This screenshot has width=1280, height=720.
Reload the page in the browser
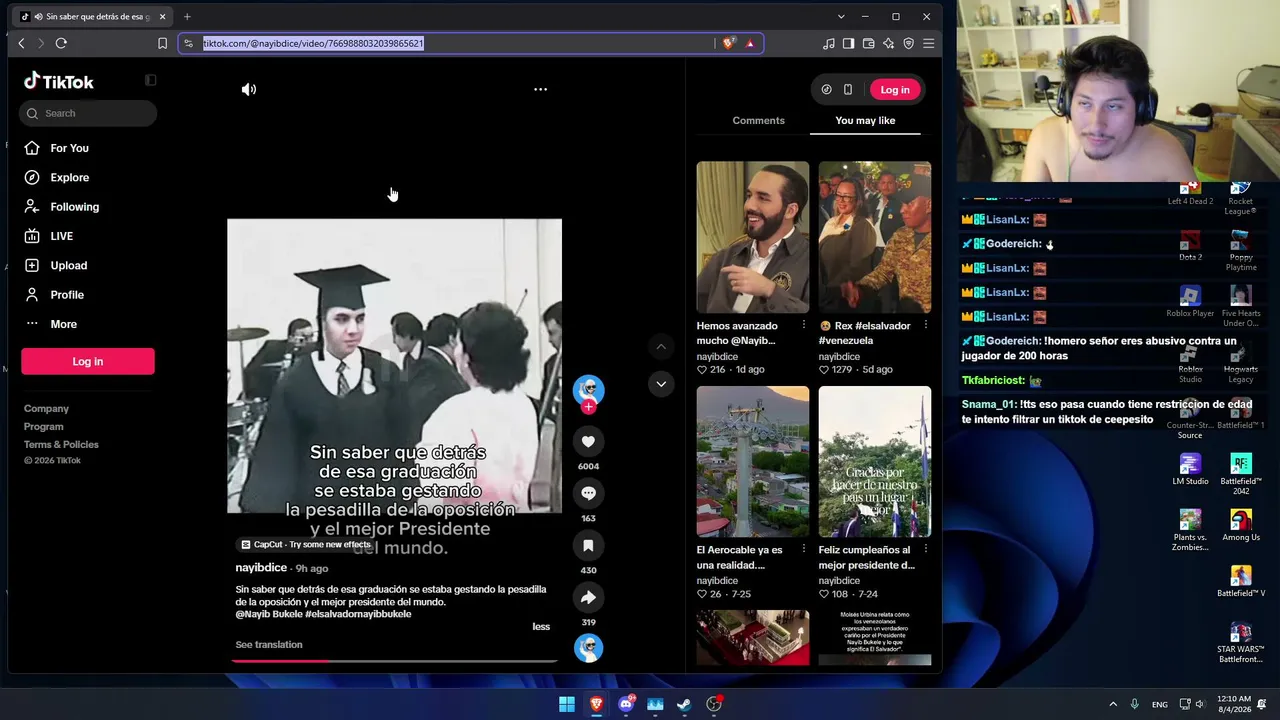(x=61, y=43)
